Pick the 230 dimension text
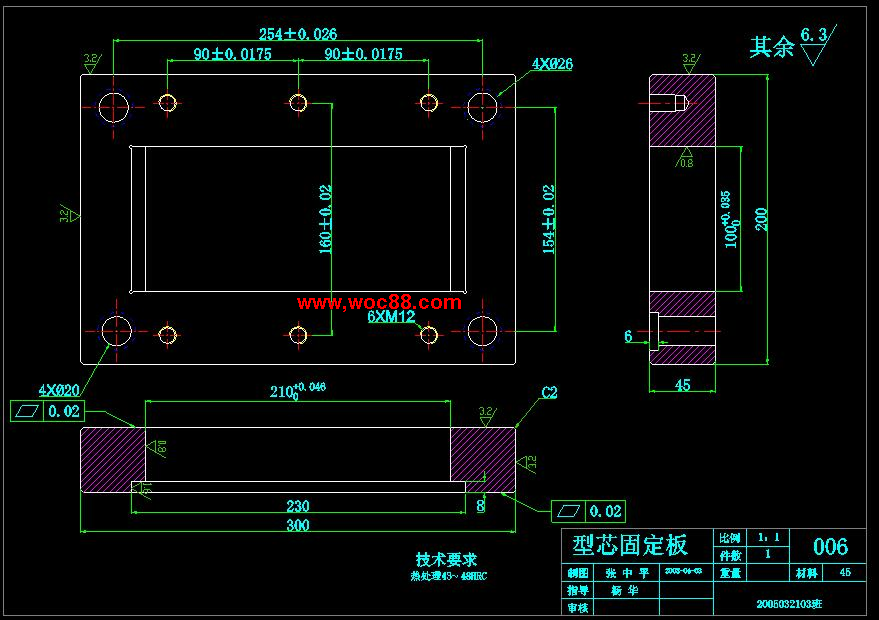Image resolution: width=879 pixels, height=620 pixels. pos(298,506)
